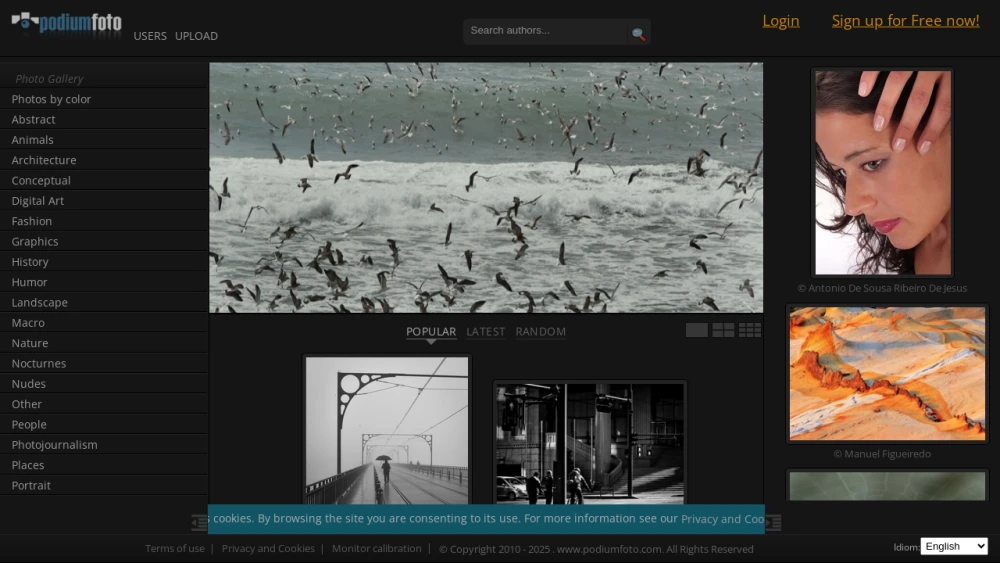This screenshot has height=563, width=1000.
Task: Open the Graphics category
Action: coord(104,242)
